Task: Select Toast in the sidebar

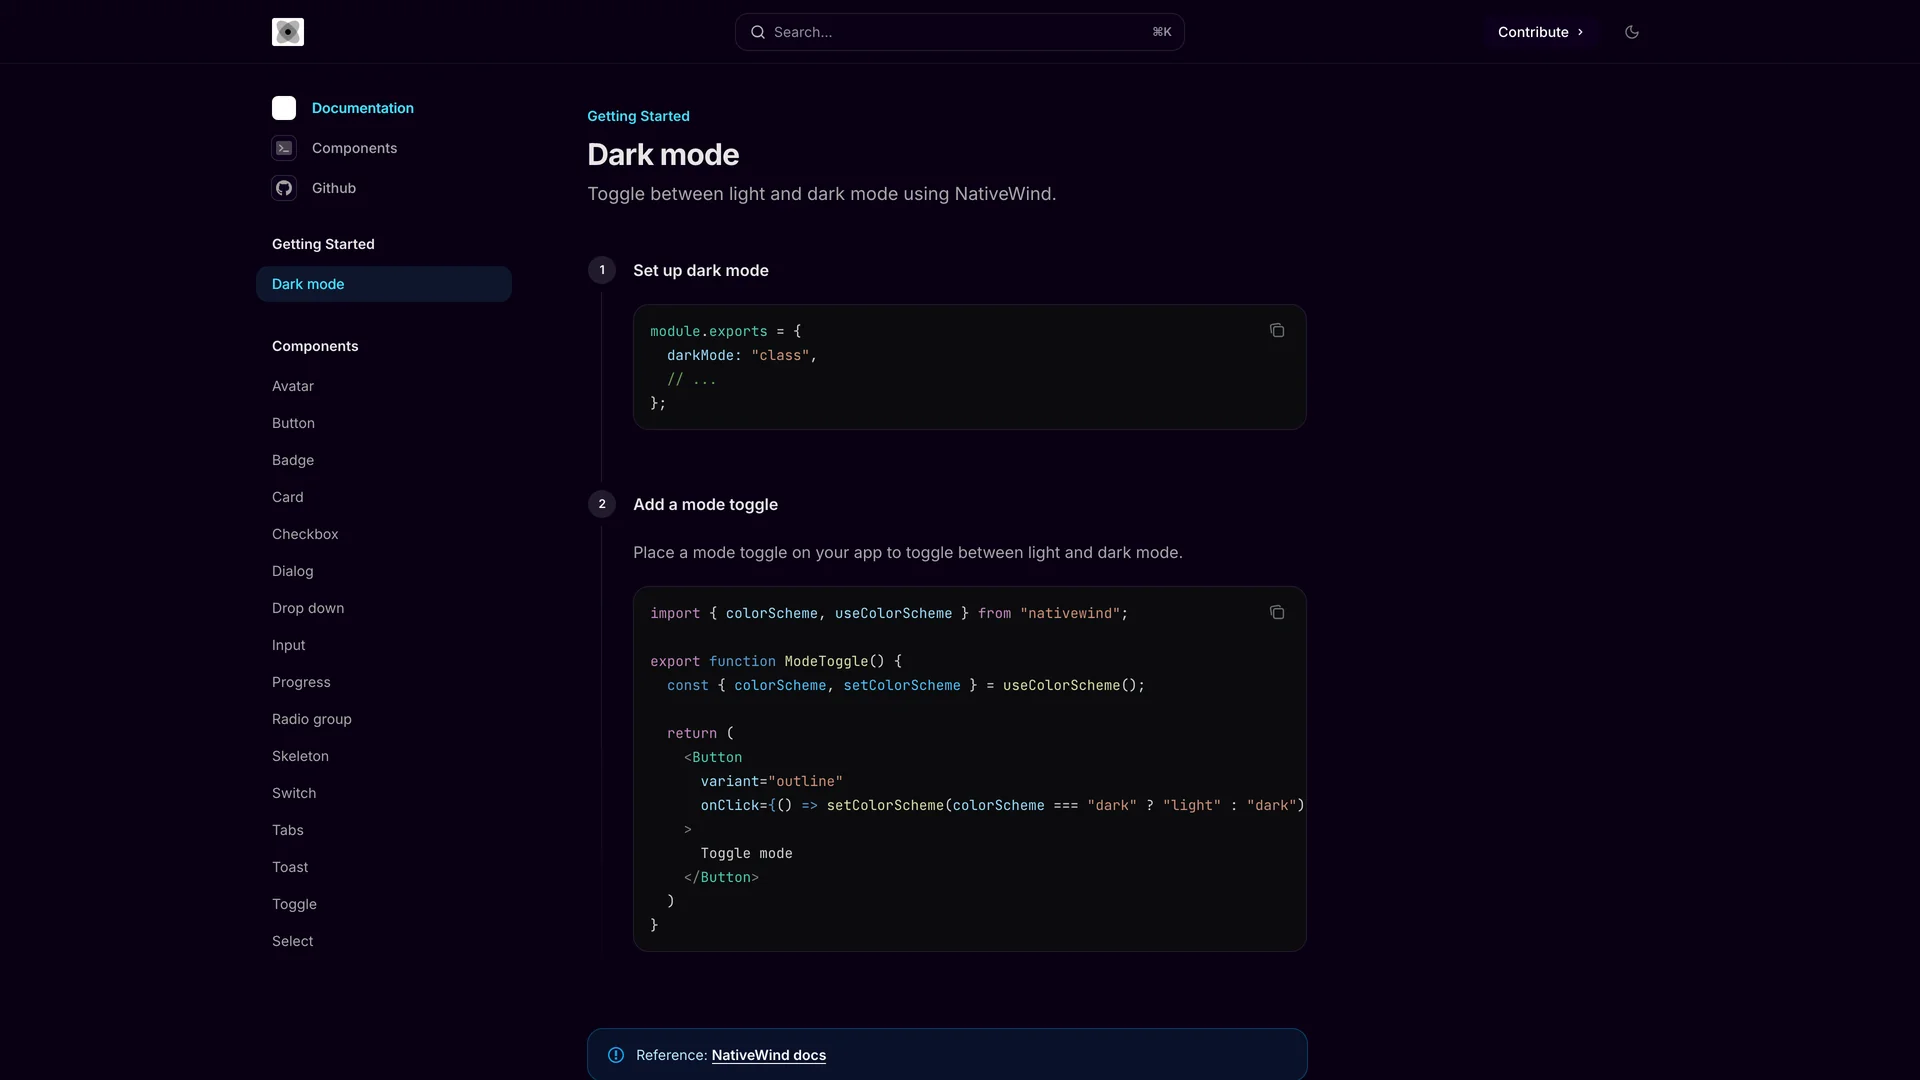Action: click(x=290, y=867)
